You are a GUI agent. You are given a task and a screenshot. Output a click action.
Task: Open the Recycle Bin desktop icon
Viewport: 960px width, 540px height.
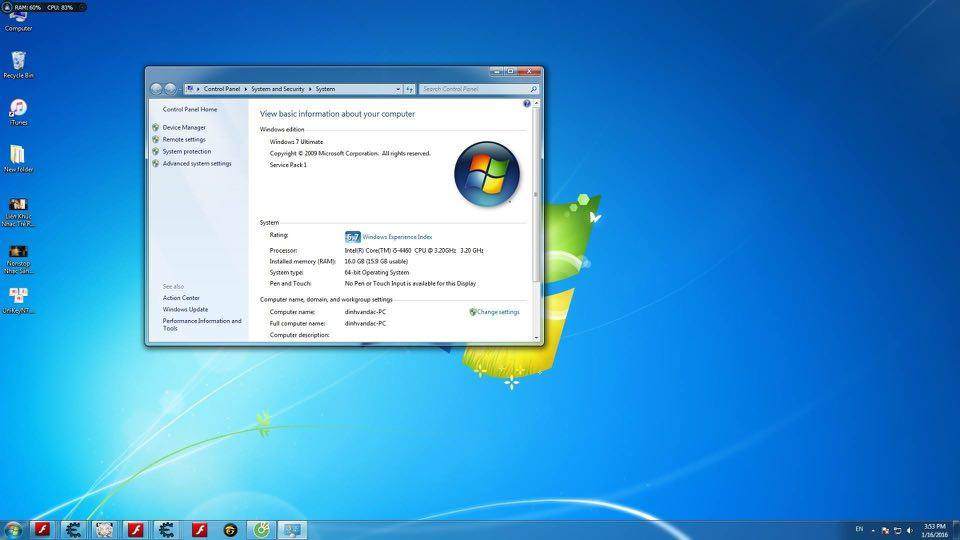[x=17, y=63]
